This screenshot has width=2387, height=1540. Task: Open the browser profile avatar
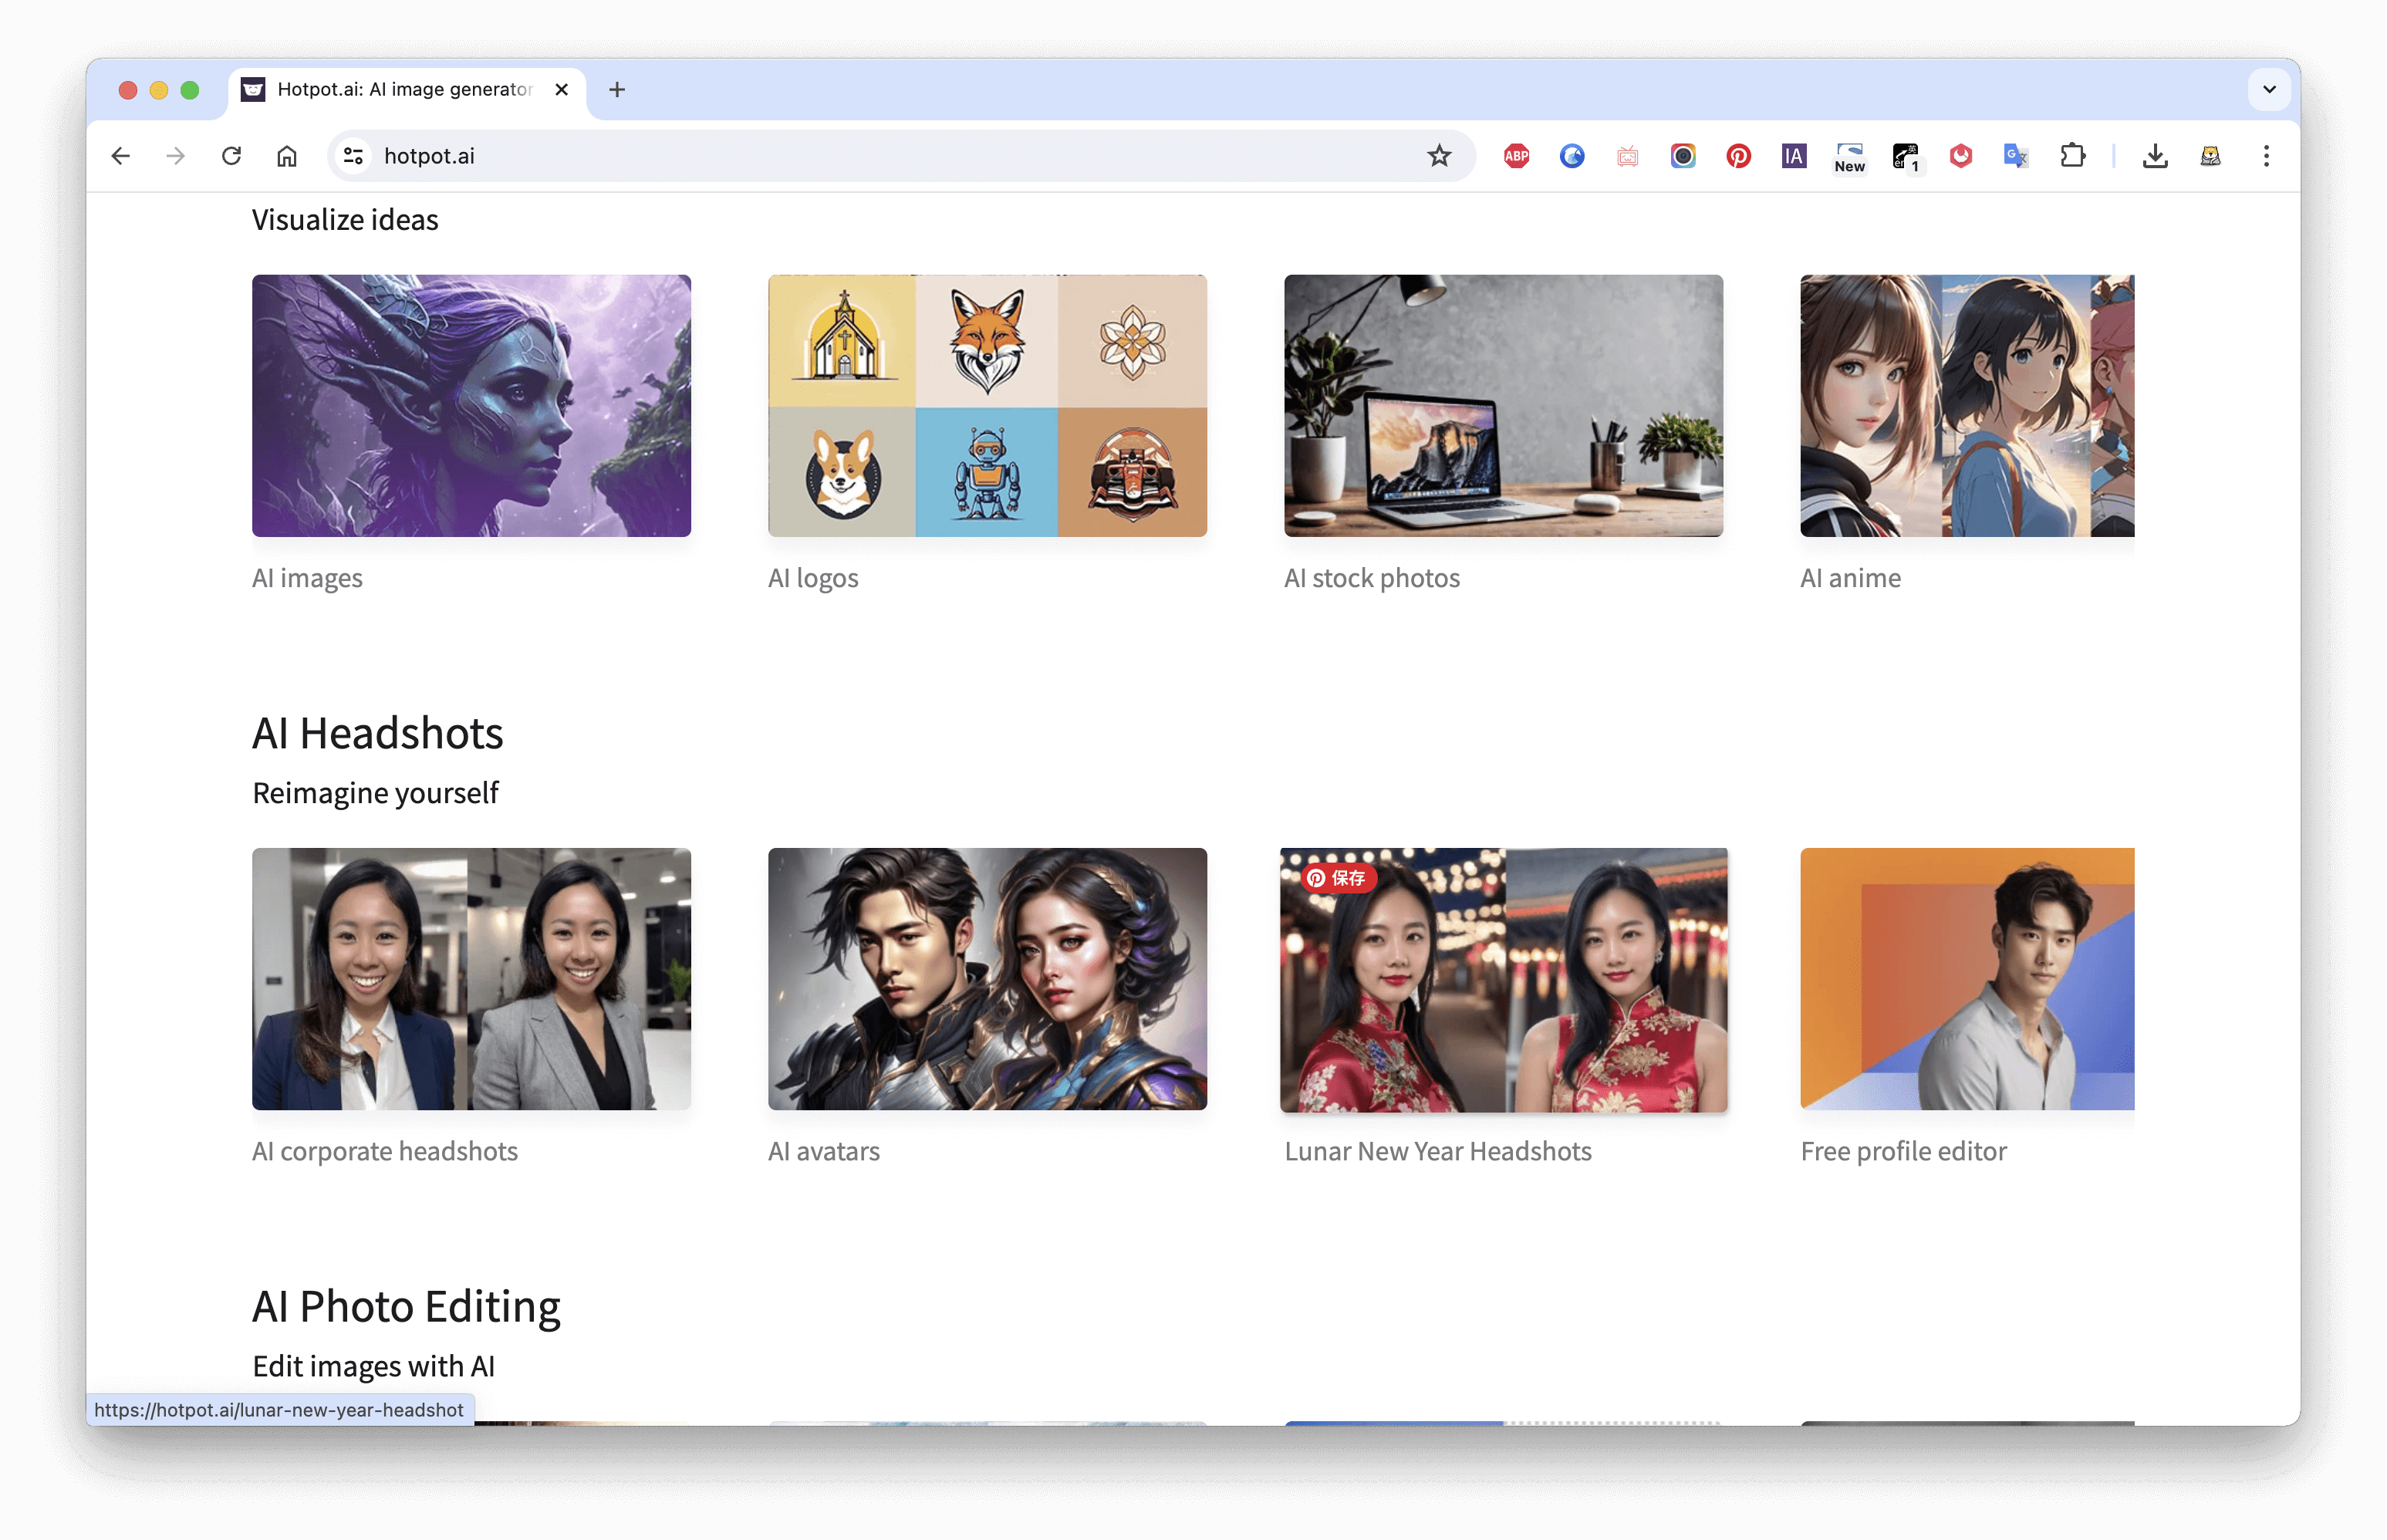click(2210, 156)
